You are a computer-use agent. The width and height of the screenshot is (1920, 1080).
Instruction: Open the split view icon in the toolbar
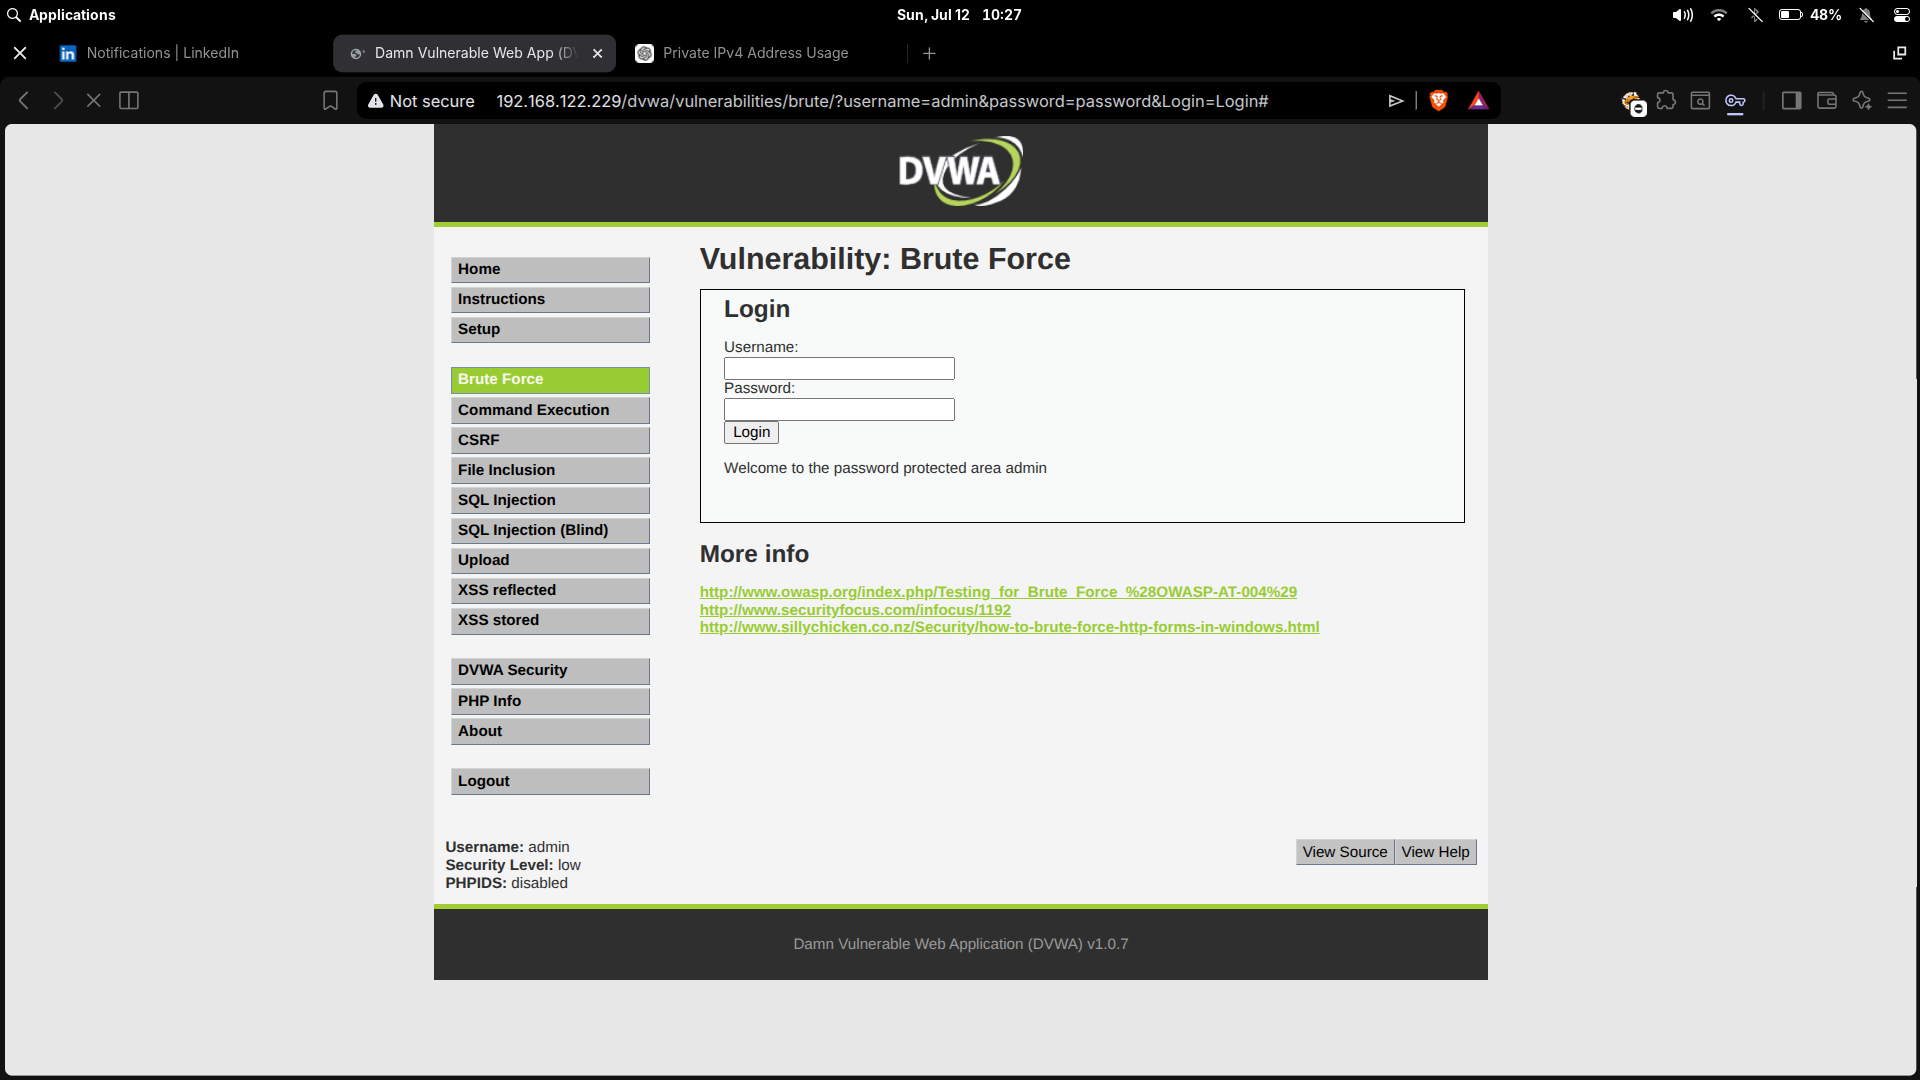(129, 100)
